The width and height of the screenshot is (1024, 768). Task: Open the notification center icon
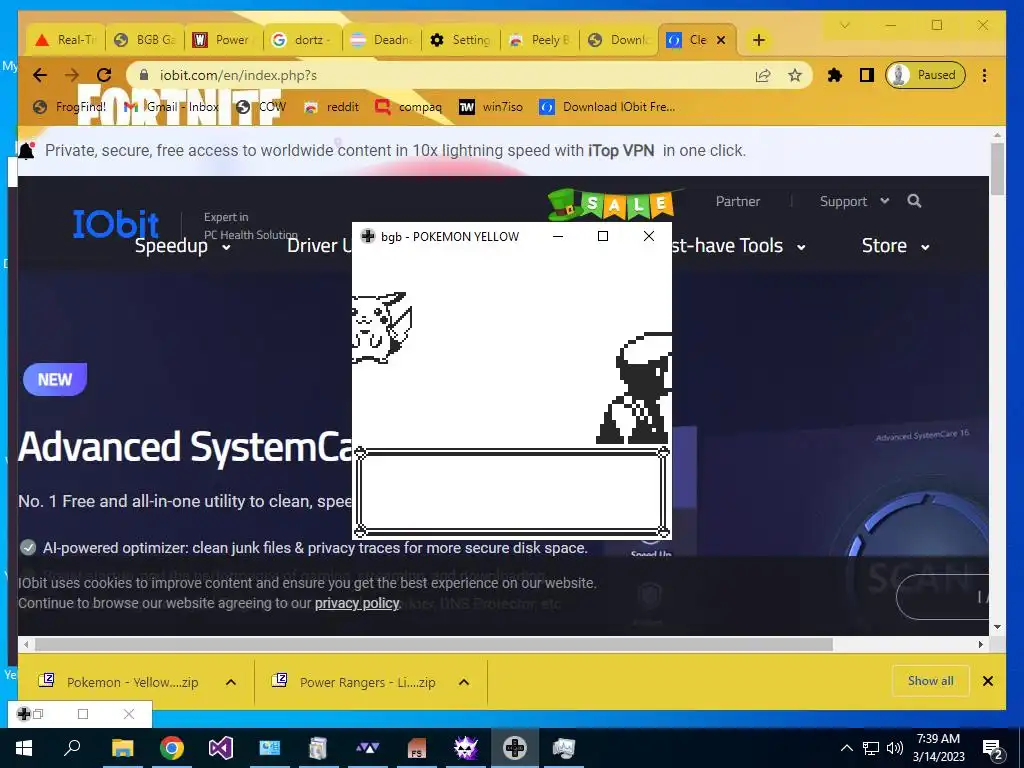coord(993,748)
